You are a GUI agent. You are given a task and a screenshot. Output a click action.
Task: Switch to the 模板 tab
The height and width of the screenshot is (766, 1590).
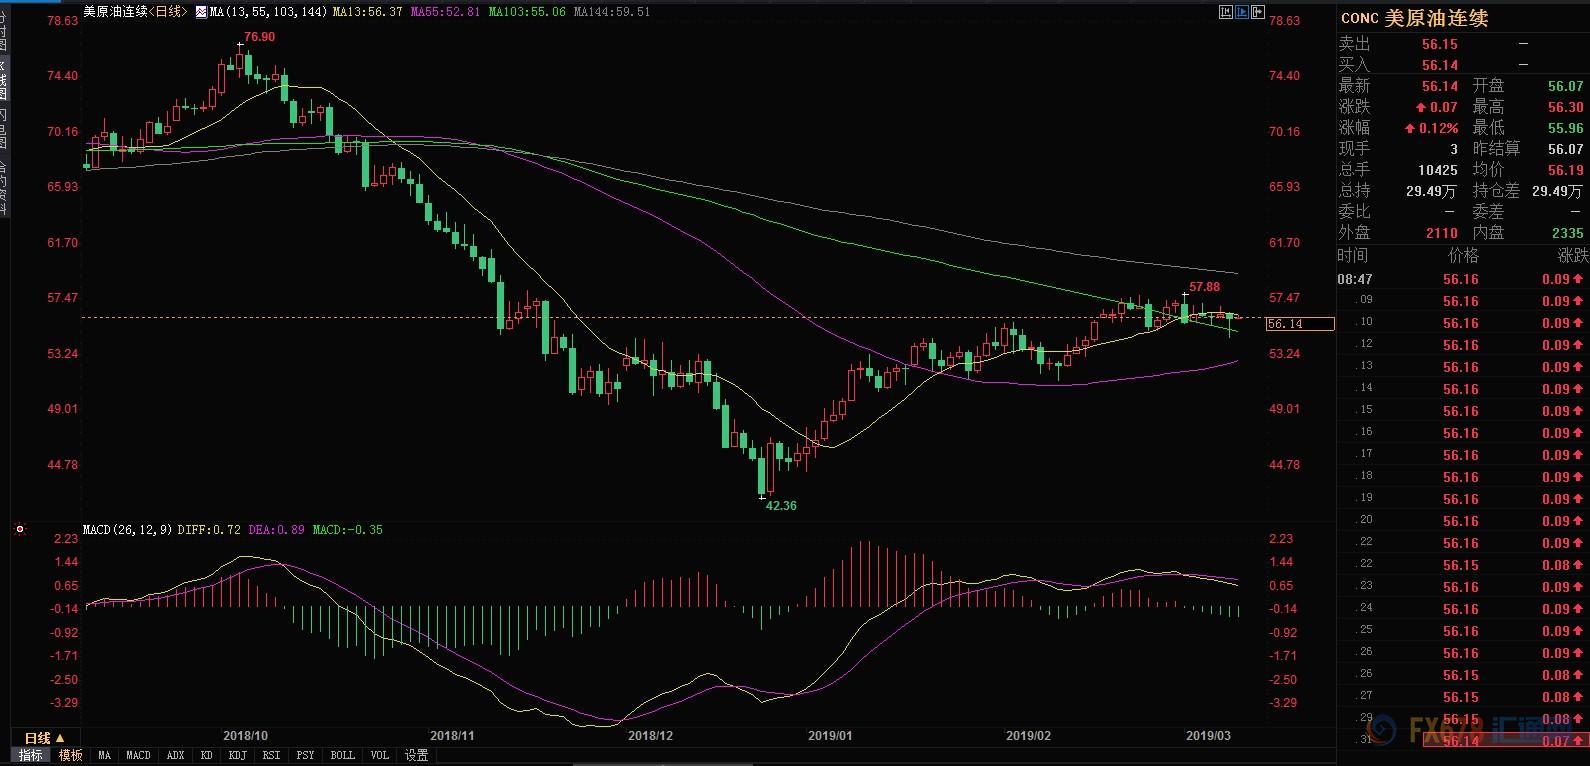[x=70, y=755]
